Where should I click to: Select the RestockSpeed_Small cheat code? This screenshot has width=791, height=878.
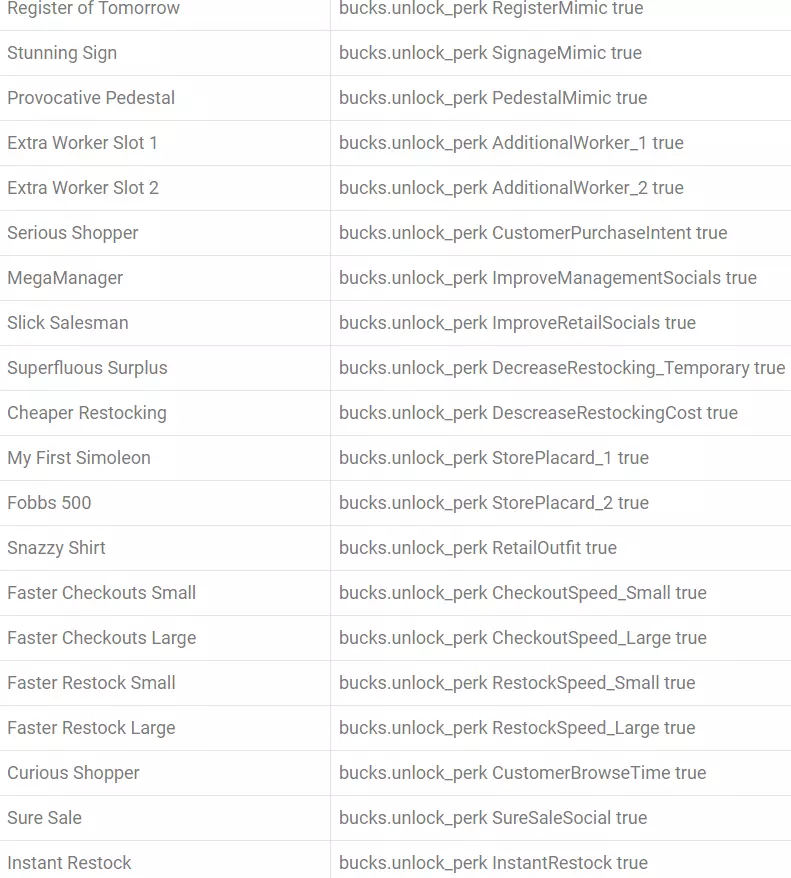517,683
